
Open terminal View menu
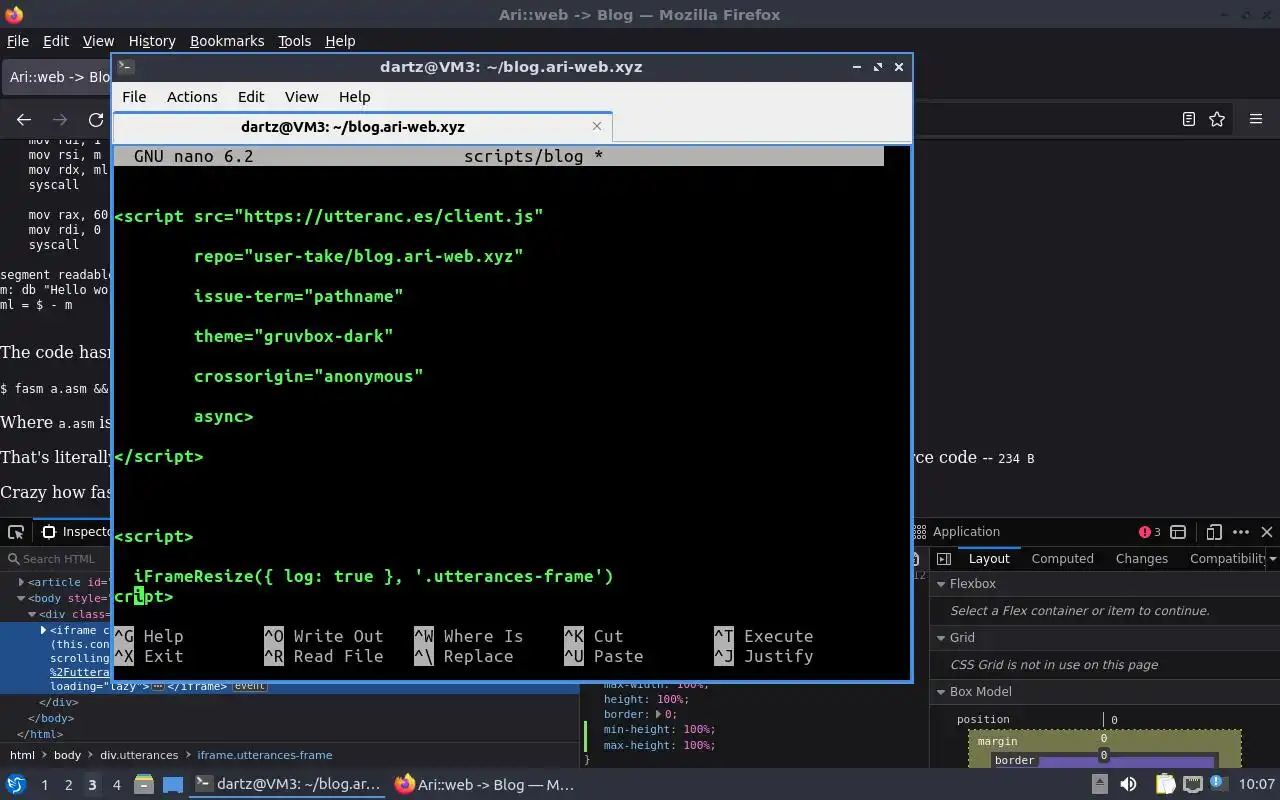point(301,97)
